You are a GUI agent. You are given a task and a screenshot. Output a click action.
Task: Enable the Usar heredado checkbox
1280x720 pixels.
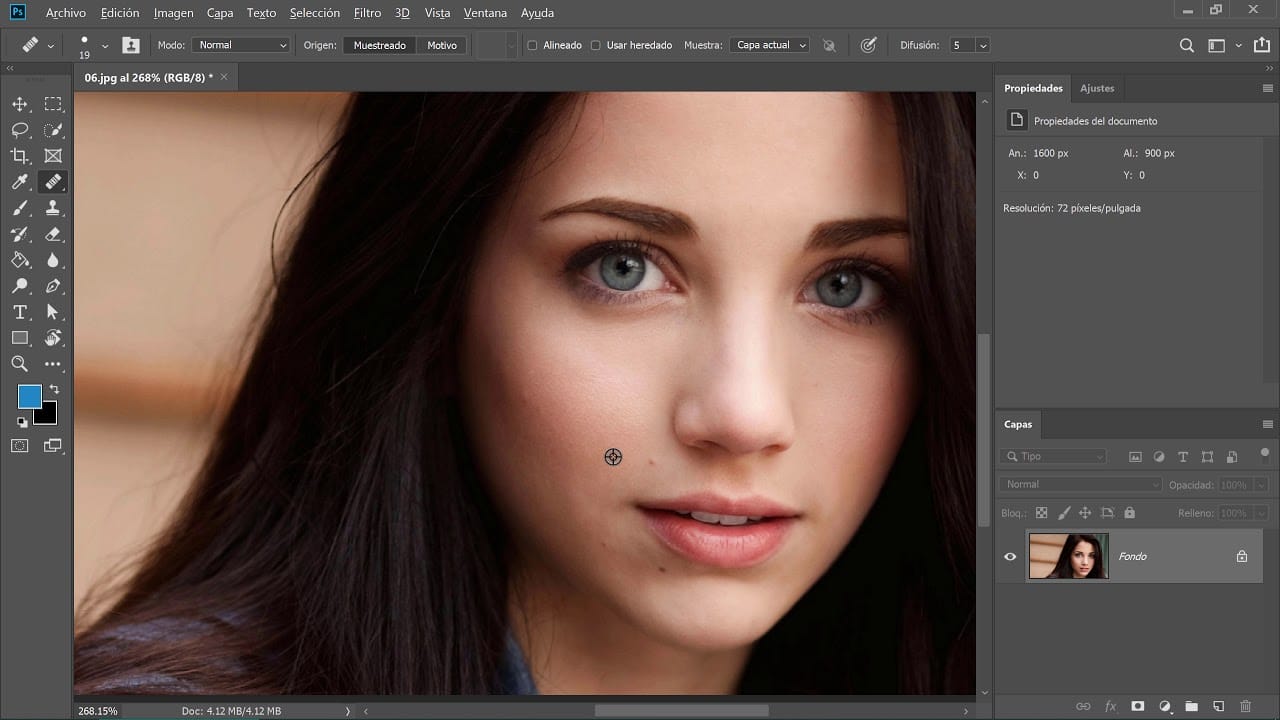[596, 45]
